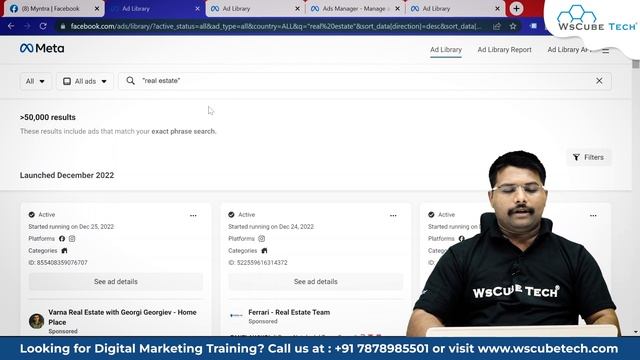This screenshot has width=640, height=360.
Task: Open Varna Real Estate with Georgi Georgiev page
Action: click(122, 317)
